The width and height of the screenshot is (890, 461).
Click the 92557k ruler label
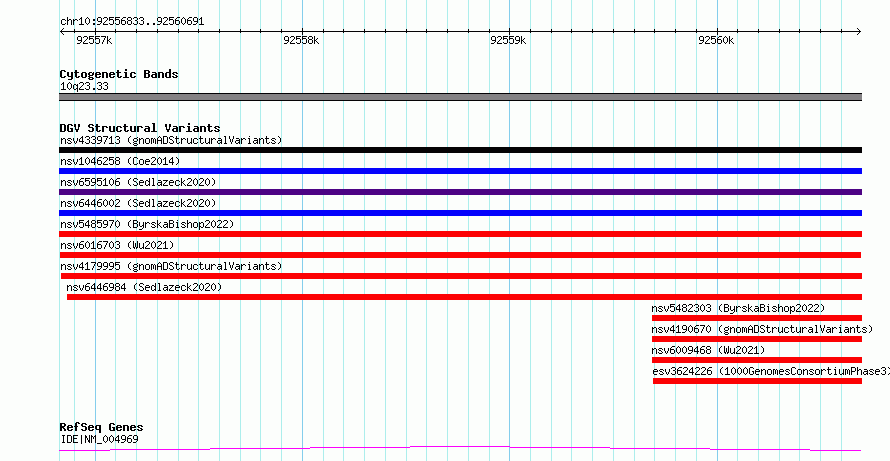[94, 40]
